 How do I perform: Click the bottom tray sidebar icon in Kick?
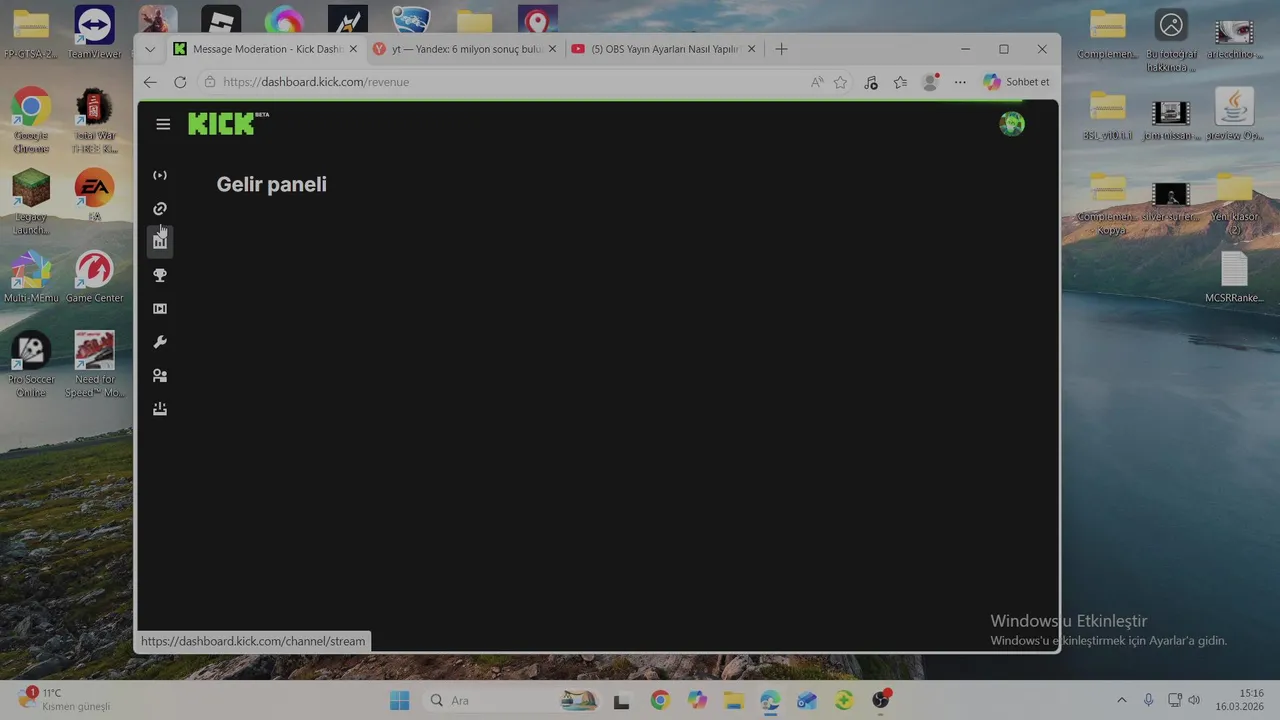tap(160, 409)
